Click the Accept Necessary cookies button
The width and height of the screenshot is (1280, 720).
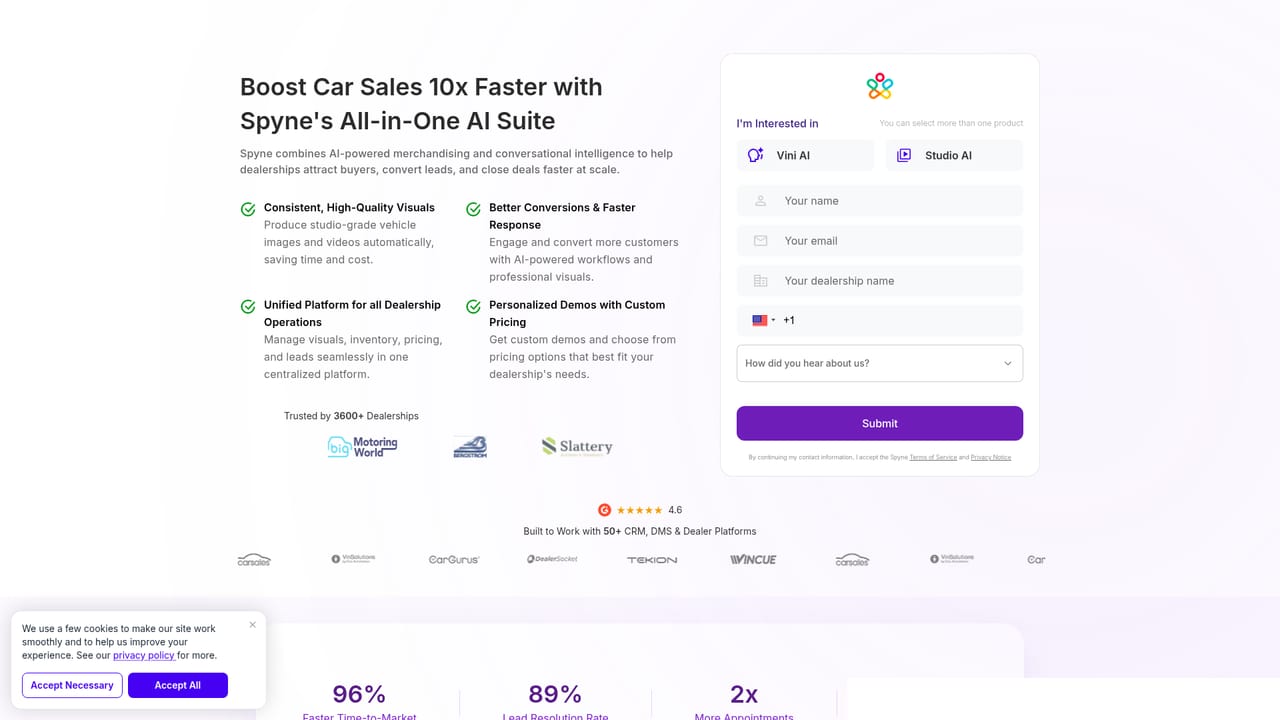[72, 685]
